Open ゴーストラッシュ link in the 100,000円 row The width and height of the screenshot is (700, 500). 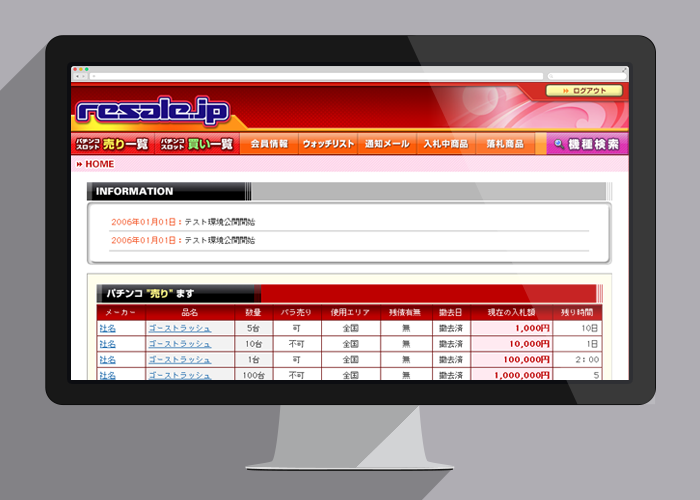pos(179,359)
